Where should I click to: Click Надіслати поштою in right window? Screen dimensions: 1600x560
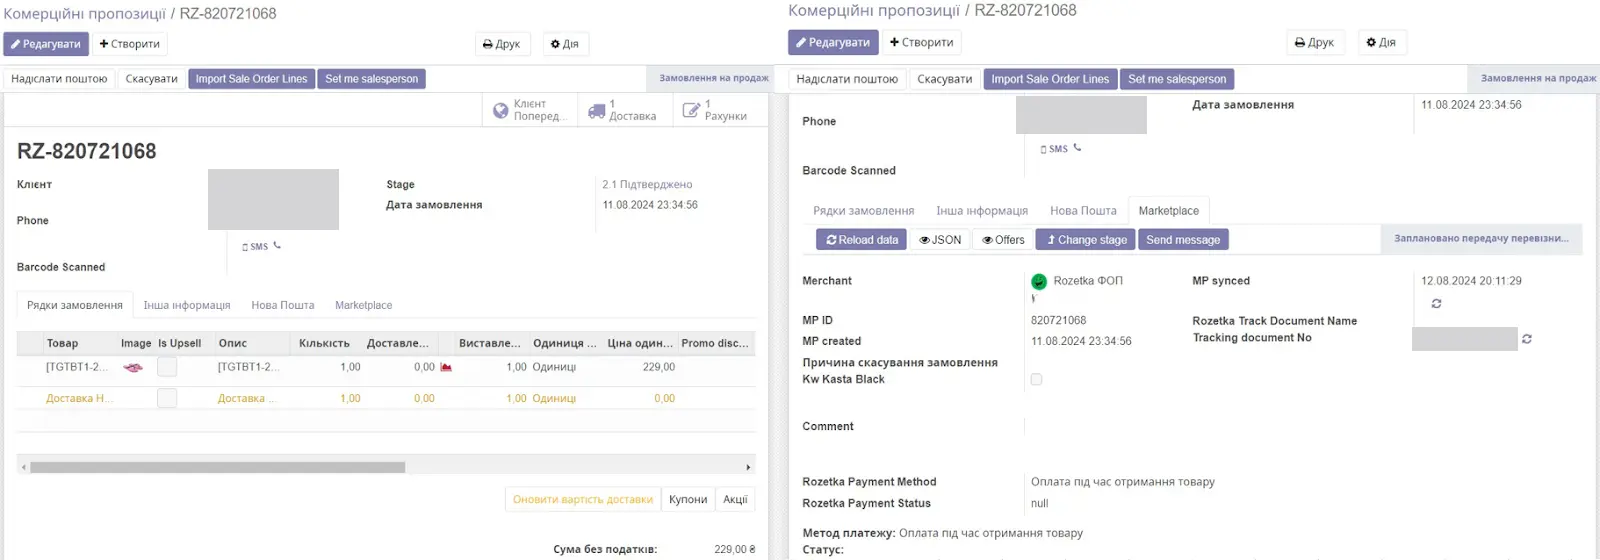tap(848, 79)
